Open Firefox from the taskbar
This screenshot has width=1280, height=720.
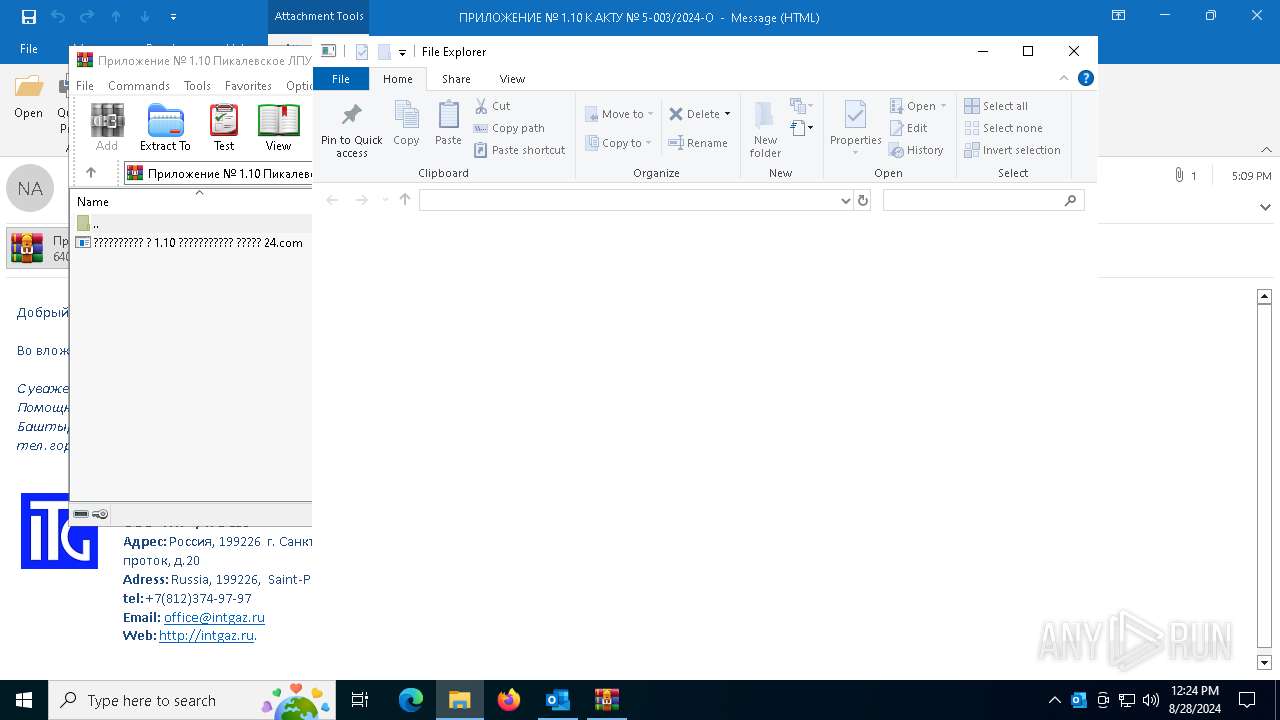509,700
